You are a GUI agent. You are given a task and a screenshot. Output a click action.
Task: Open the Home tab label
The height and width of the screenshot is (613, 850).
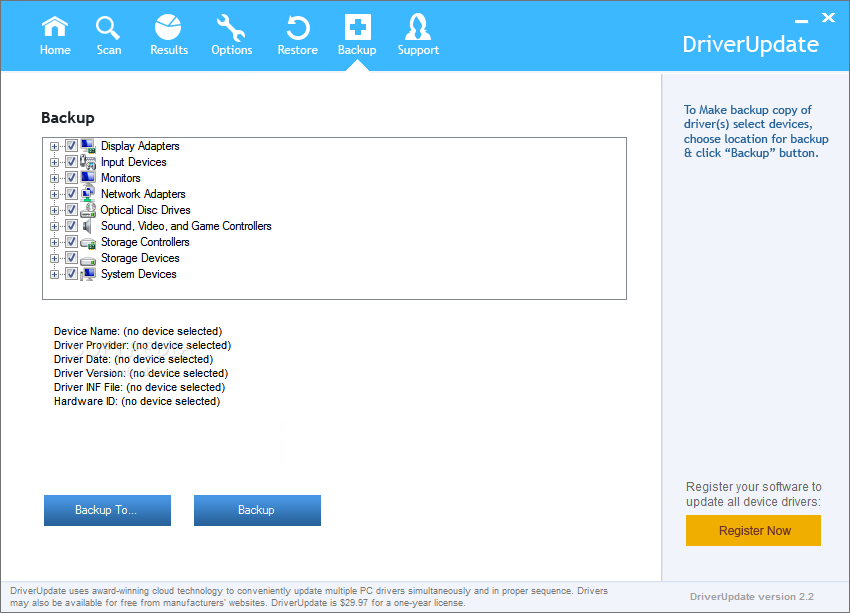click(x=55, y=50)
